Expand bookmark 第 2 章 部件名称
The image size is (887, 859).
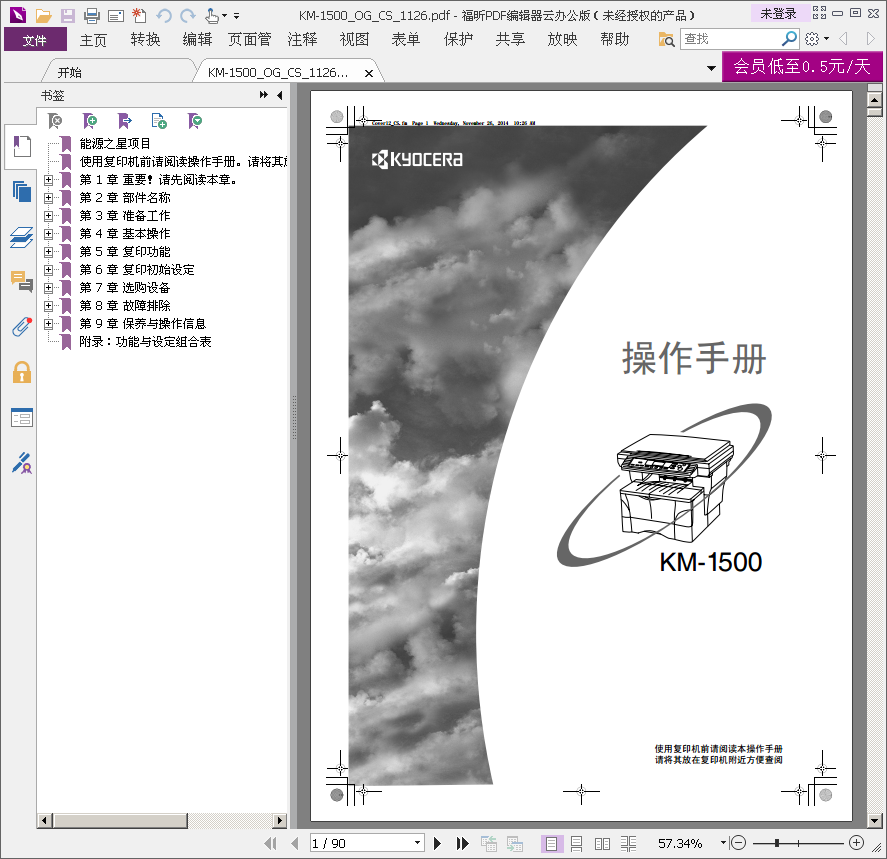pyautogui.click(x=49, y=198)
